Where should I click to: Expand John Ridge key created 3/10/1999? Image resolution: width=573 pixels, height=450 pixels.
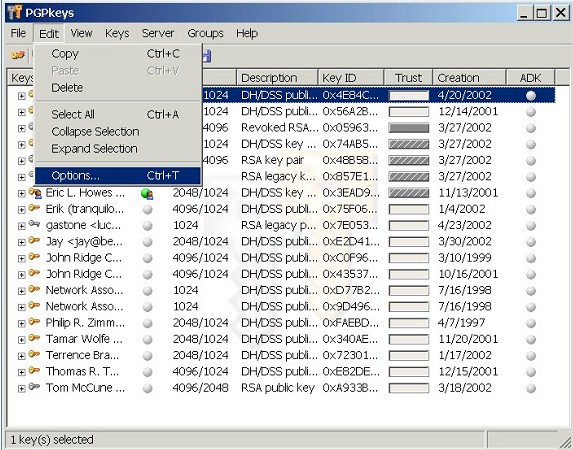(x=22, y=258)
